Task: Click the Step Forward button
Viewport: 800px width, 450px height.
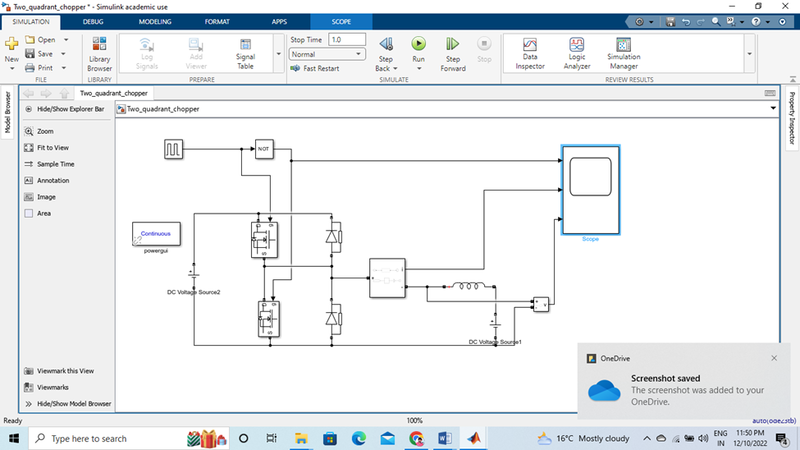Action: coord(453,54)
